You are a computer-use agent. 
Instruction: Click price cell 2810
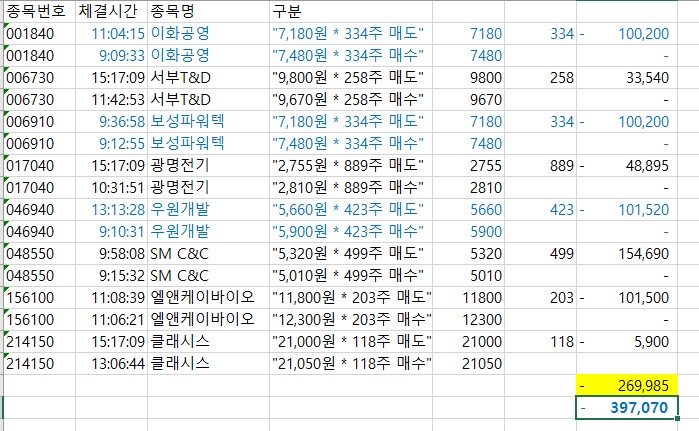click(x=469, y=188)
